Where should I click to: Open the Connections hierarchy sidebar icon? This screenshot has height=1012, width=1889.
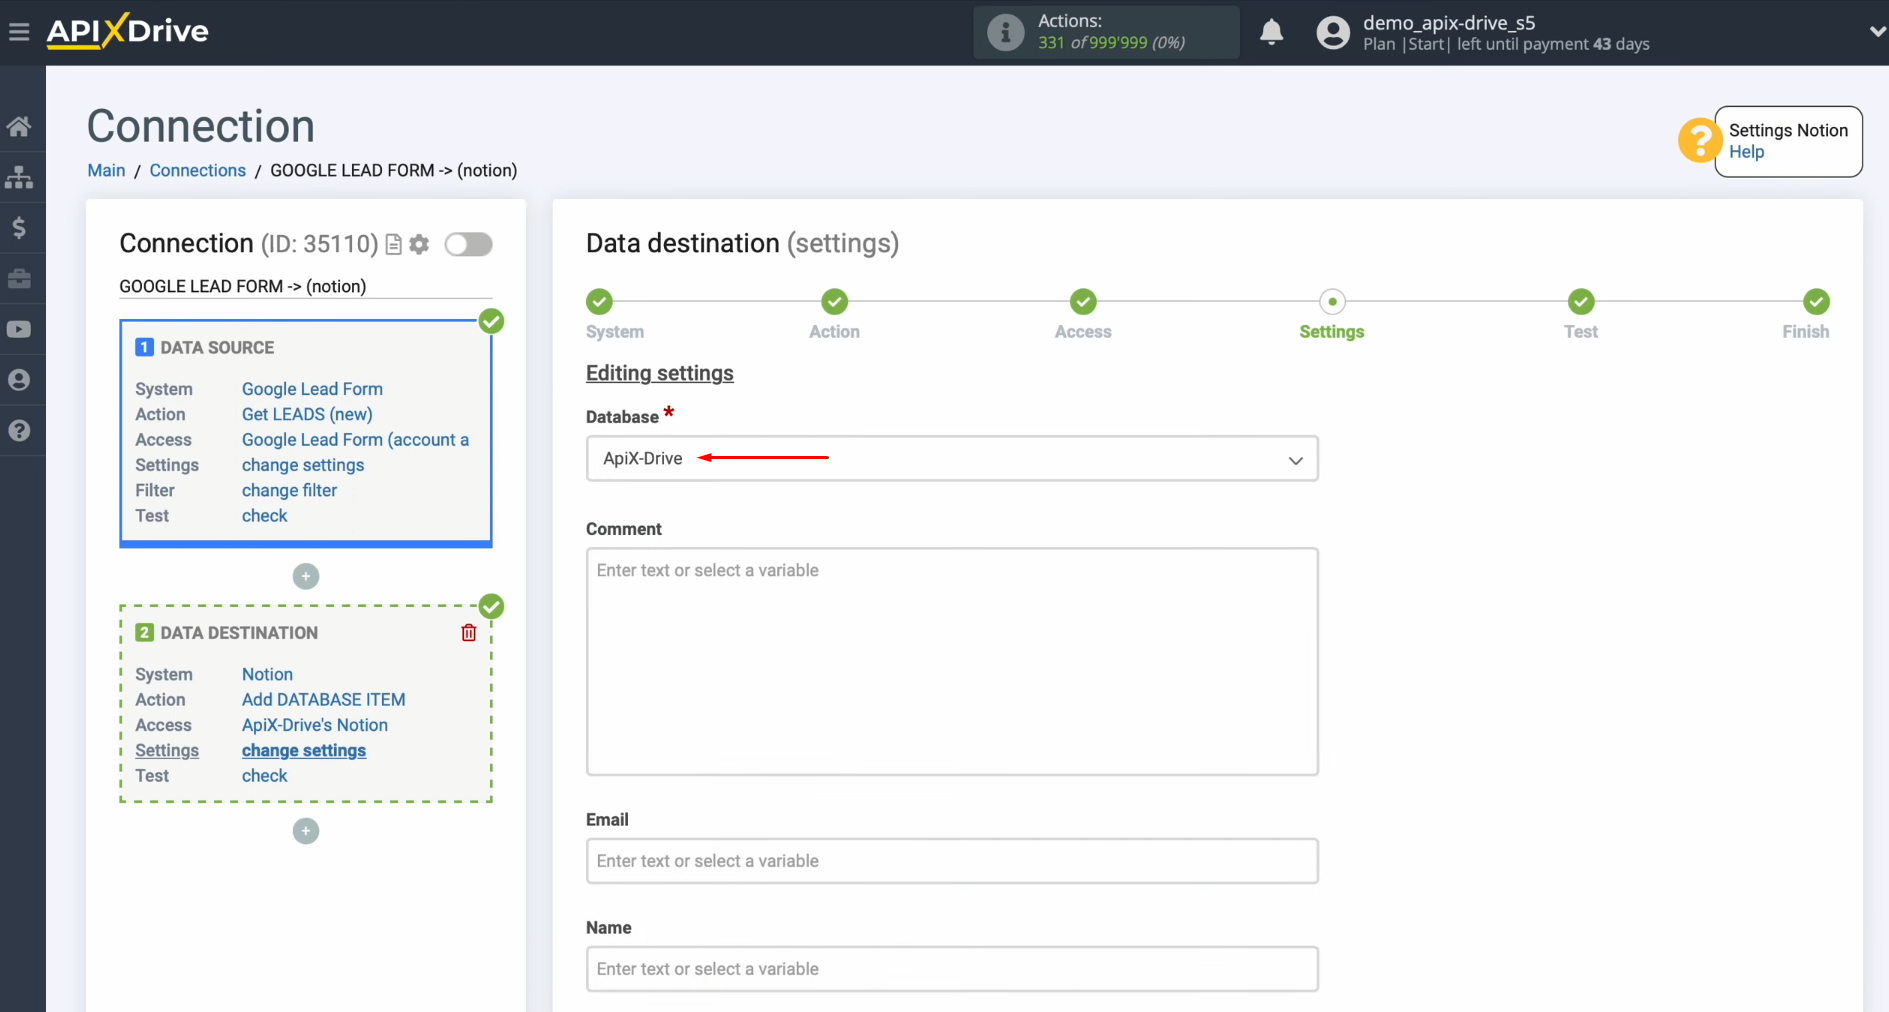20,177
